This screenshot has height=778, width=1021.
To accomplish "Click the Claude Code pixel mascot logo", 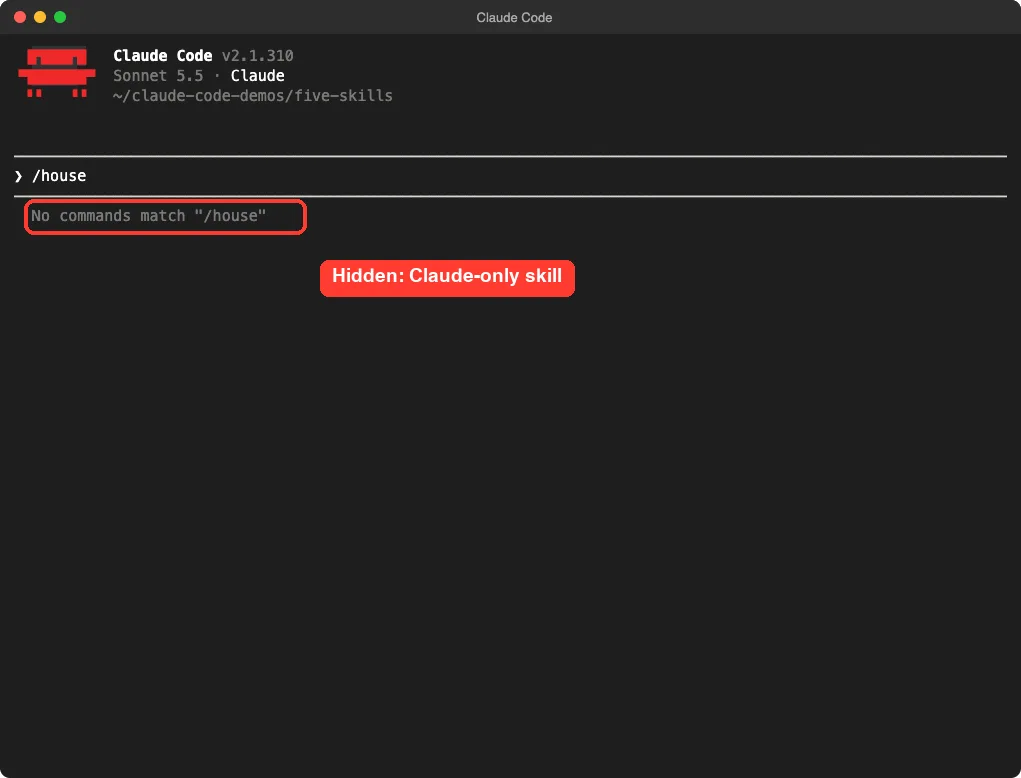I will (x=57, y=72).
